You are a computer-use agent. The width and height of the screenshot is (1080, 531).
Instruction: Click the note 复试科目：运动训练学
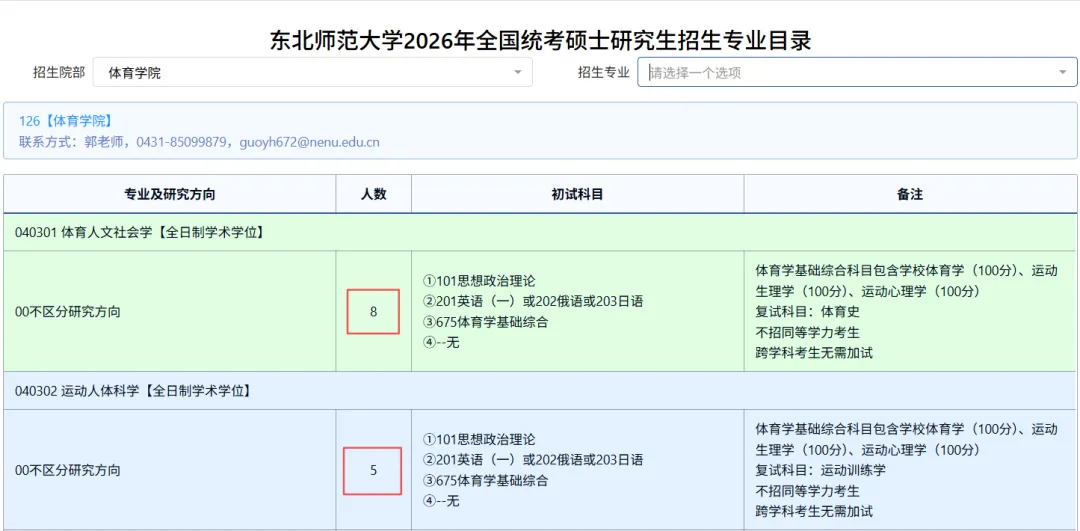[820, 470]
